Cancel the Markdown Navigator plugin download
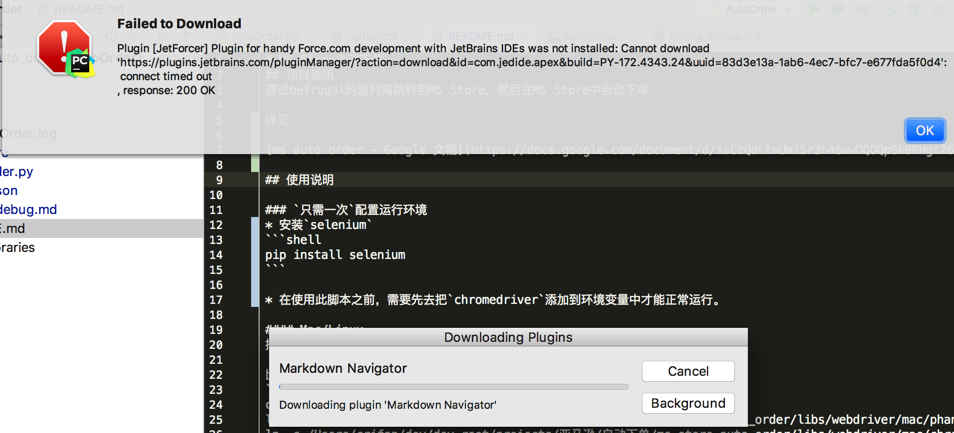Screen dimensions: 954x433 688,372
